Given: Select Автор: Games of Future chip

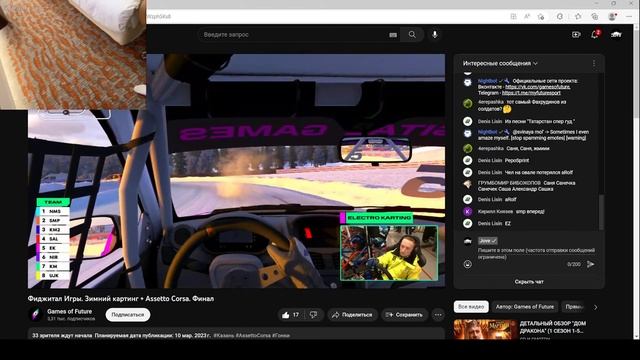Looking at the screenshot, I should coord(524,307).
